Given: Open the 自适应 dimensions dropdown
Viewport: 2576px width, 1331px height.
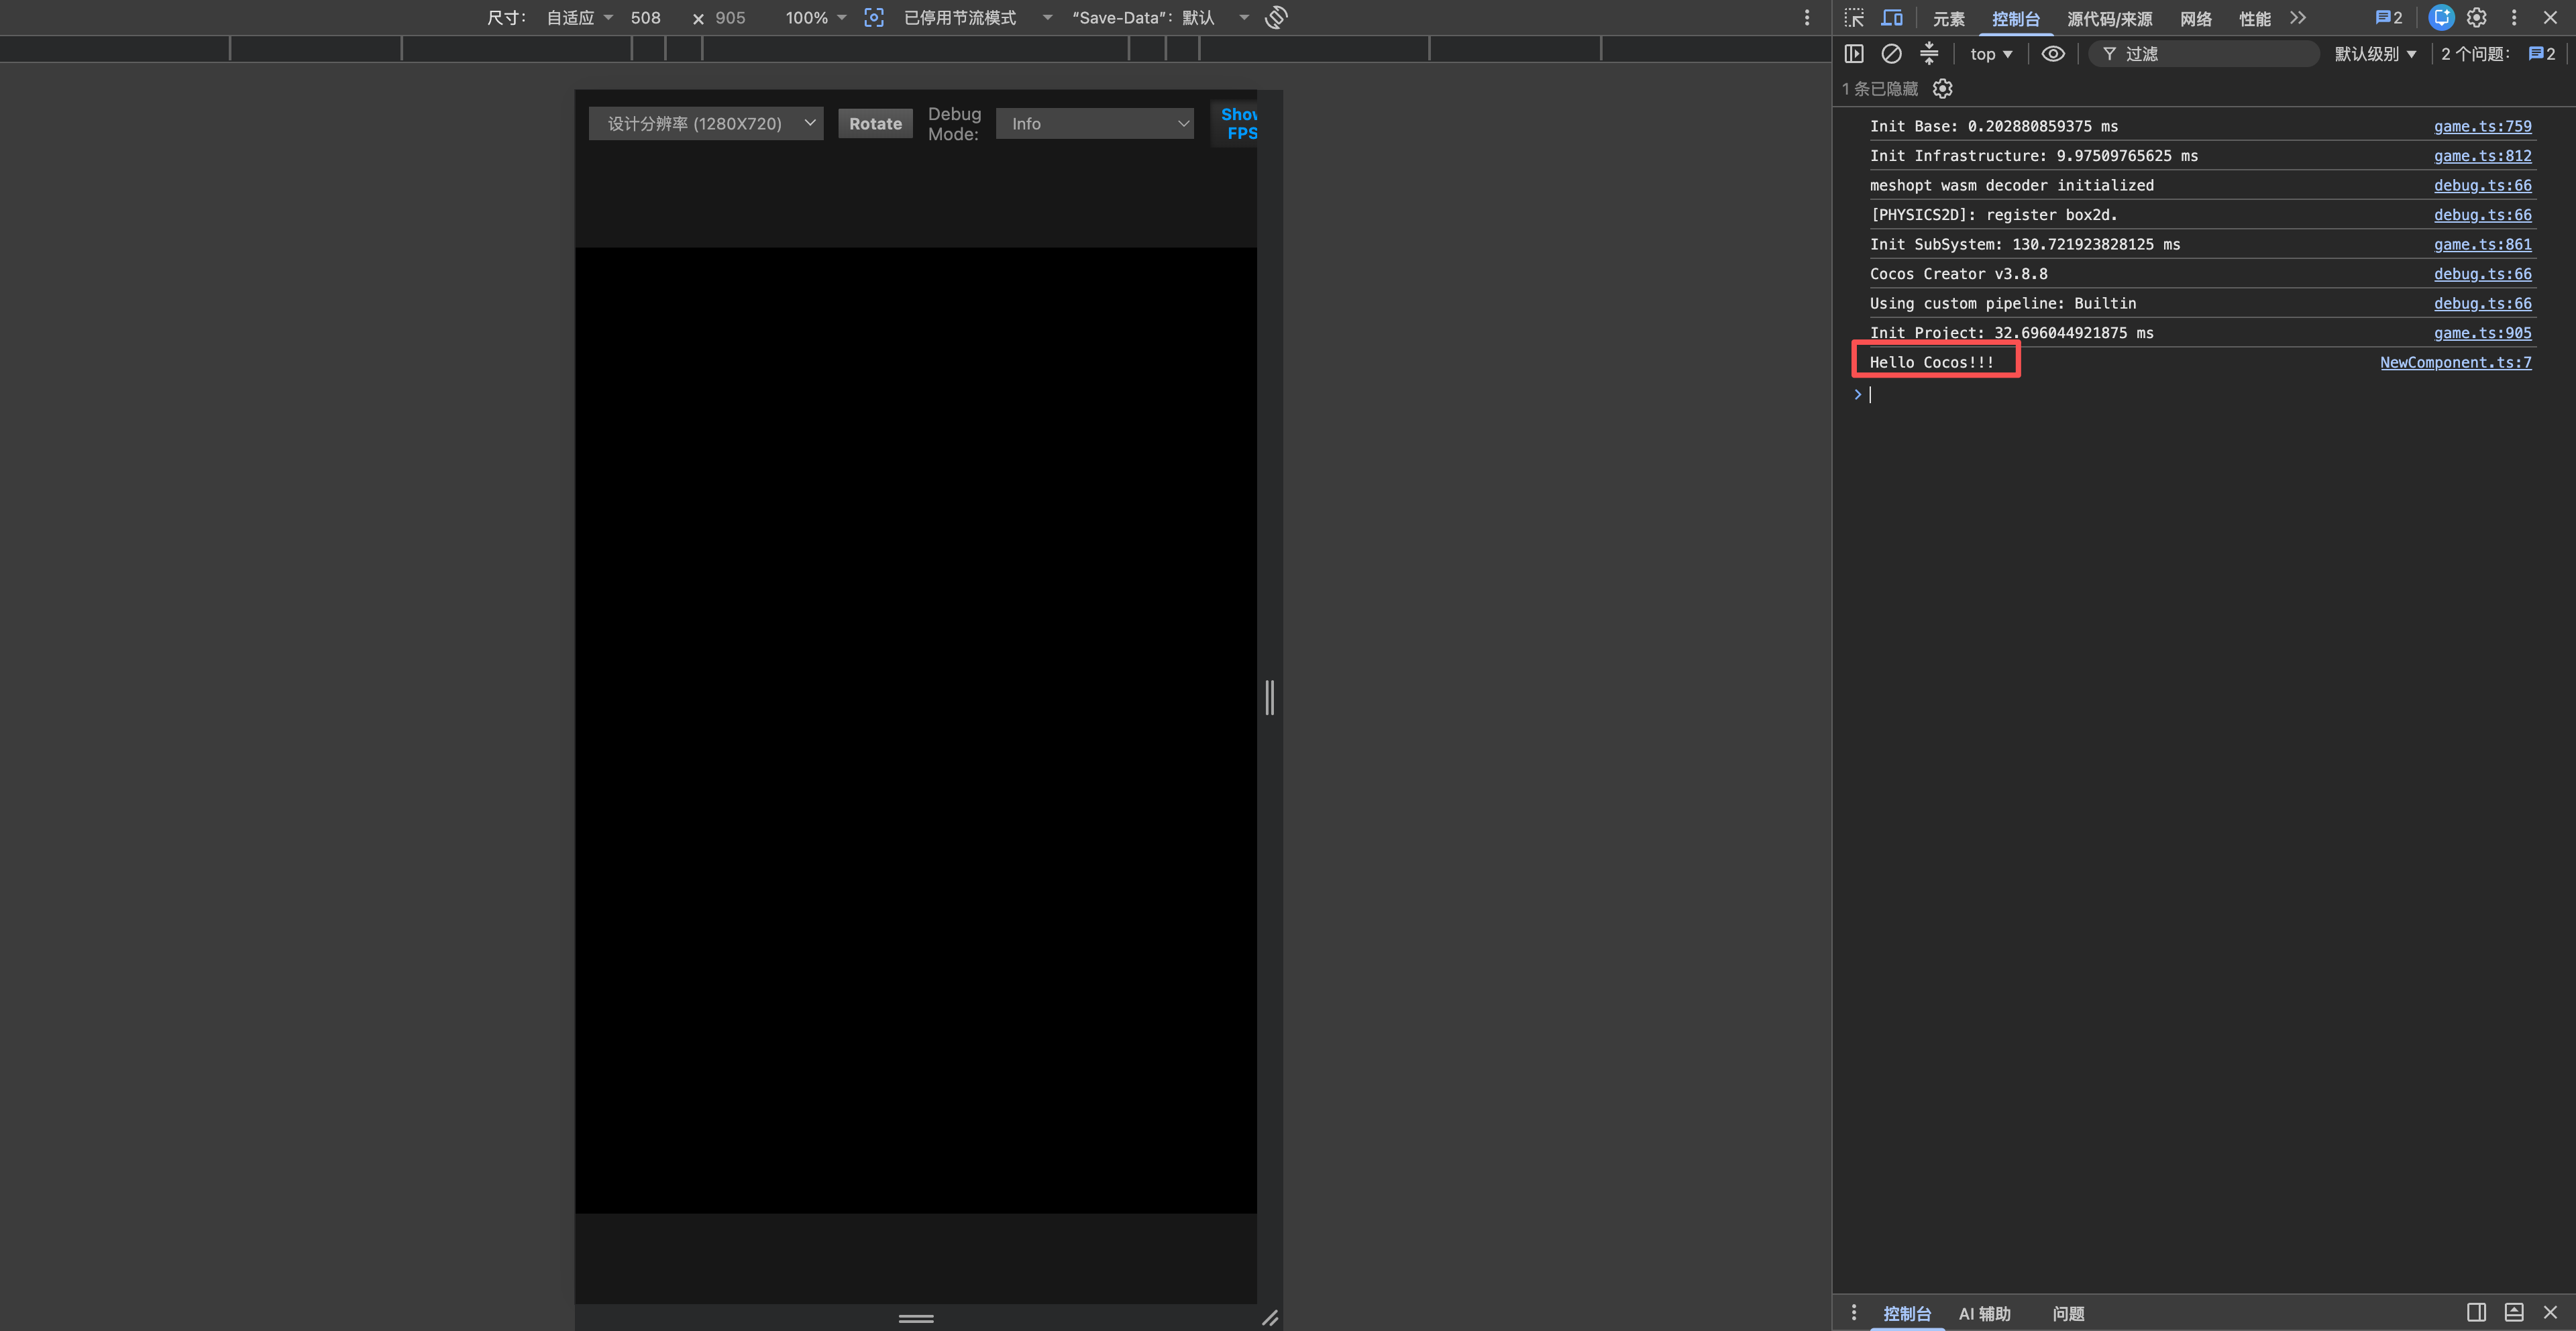Looking at the screenshot, I should (580, 18).
